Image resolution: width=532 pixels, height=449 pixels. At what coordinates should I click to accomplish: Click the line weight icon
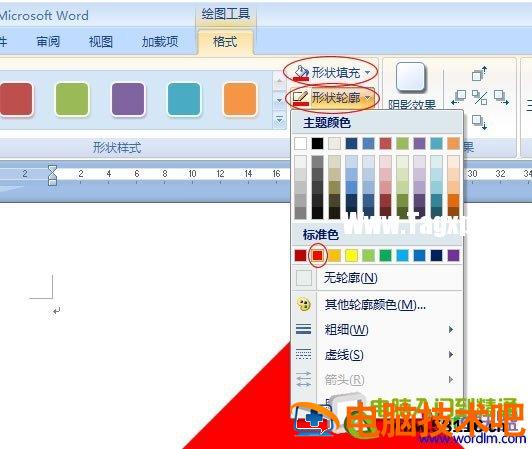[303, 329]
